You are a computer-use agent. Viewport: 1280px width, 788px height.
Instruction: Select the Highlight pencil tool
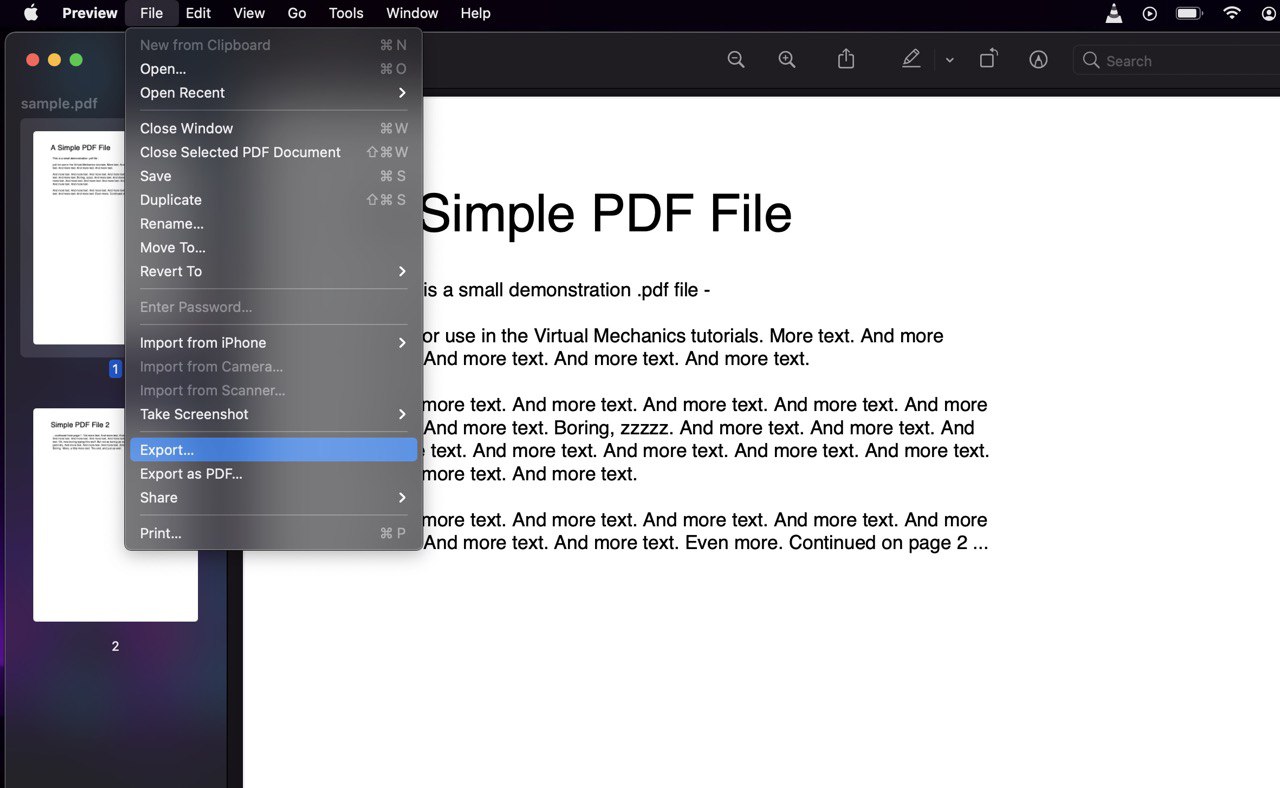tap(911, 59)
